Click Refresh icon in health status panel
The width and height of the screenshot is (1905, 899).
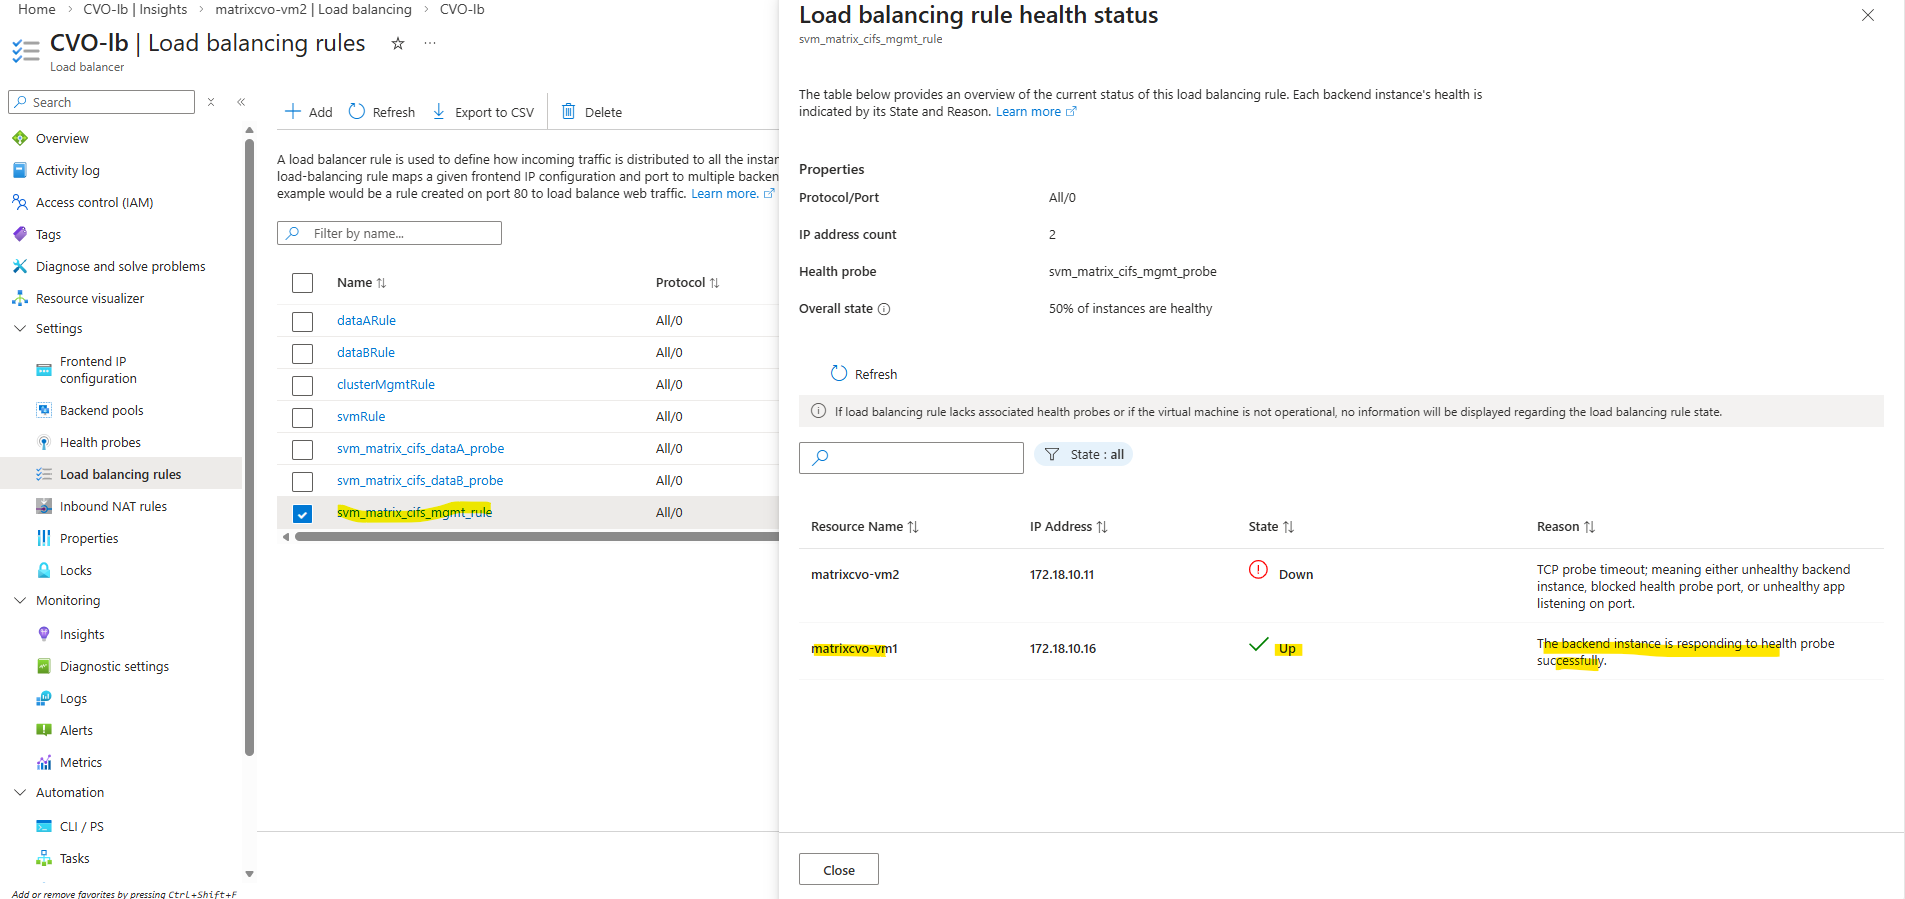[839, 373]
